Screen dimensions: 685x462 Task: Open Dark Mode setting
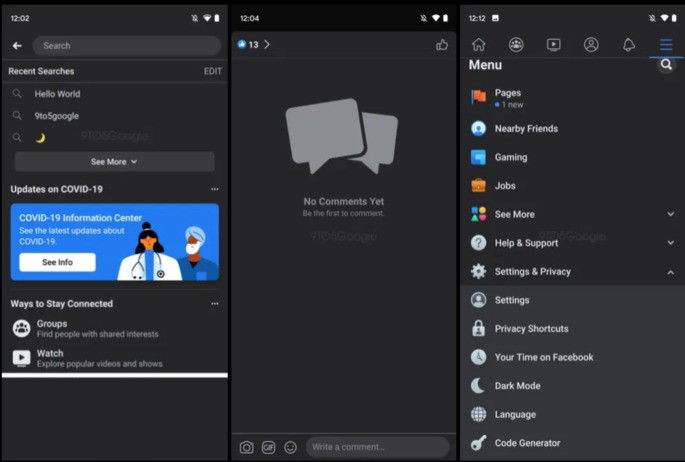pos(572,386)
